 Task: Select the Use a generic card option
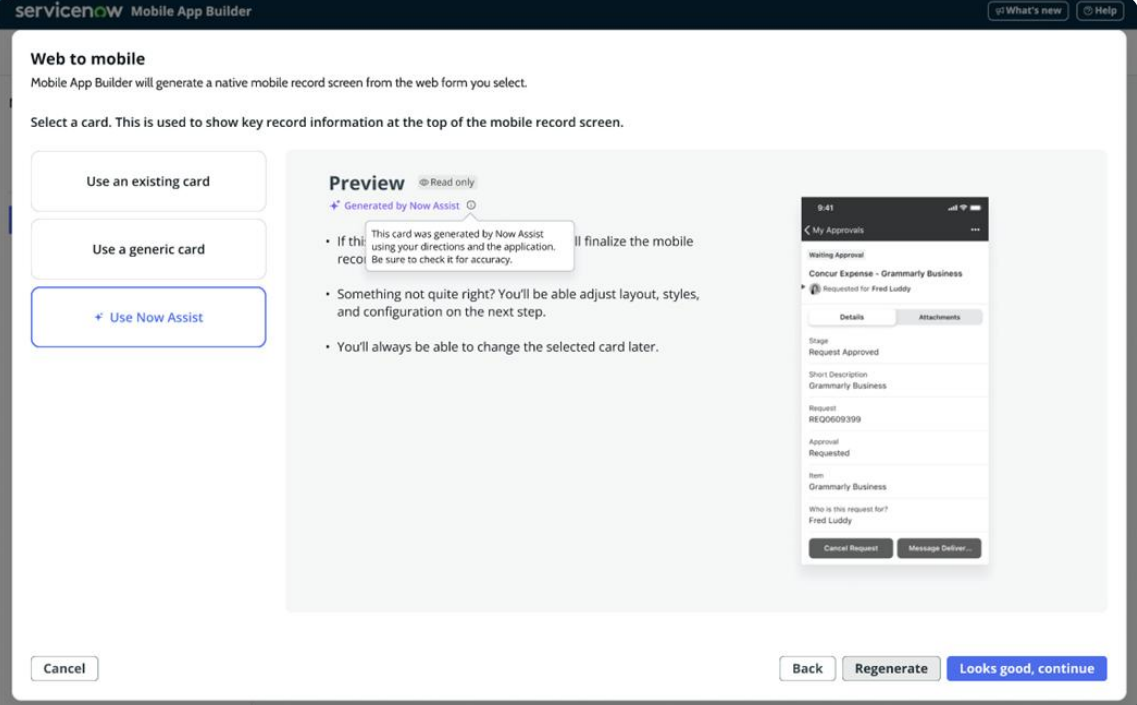148,250
